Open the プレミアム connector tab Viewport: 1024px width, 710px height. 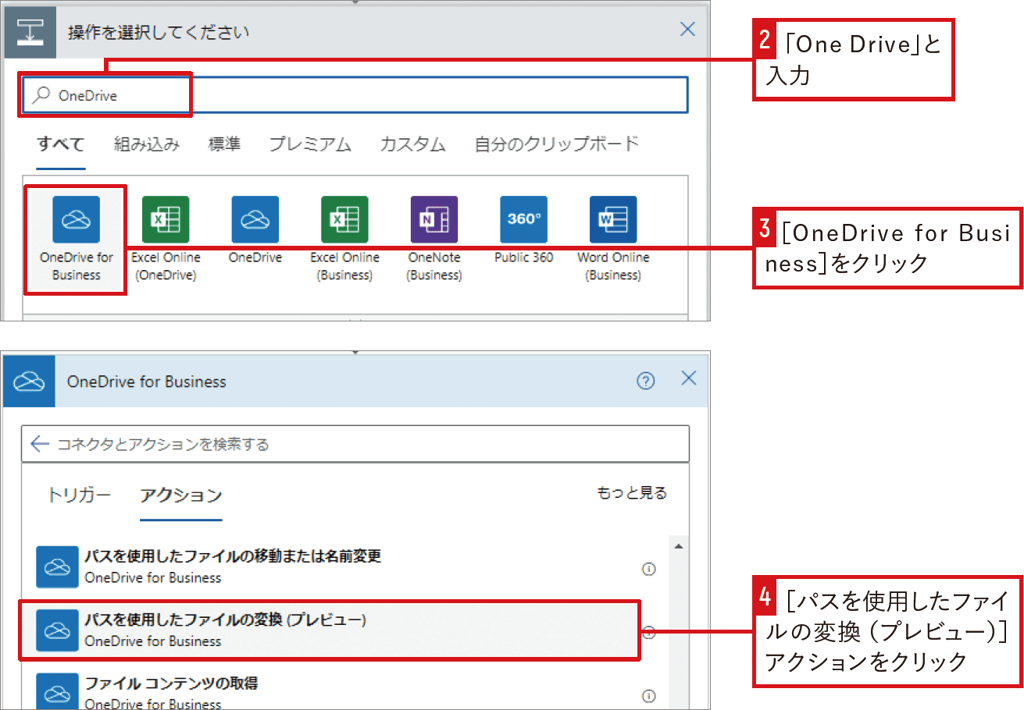point(310,143)
